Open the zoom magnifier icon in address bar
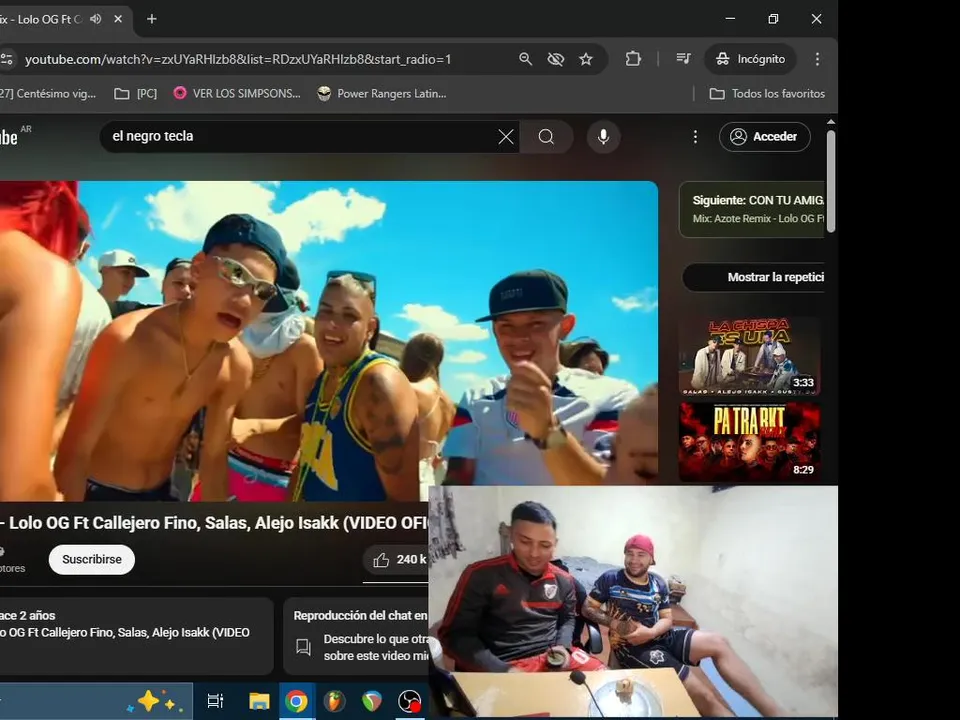 525,59
